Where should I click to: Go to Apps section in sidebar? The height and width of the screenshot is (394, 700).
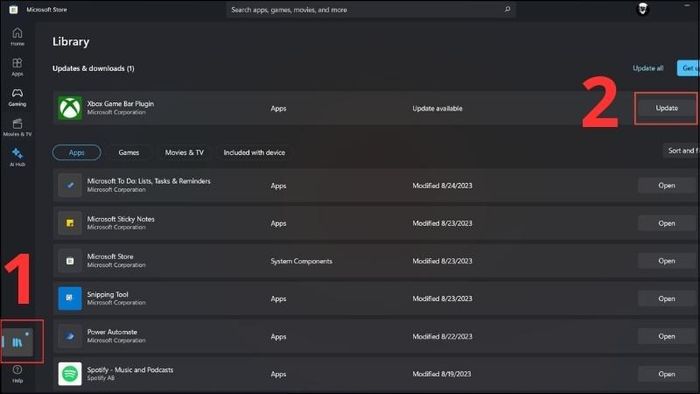(17, 67)
